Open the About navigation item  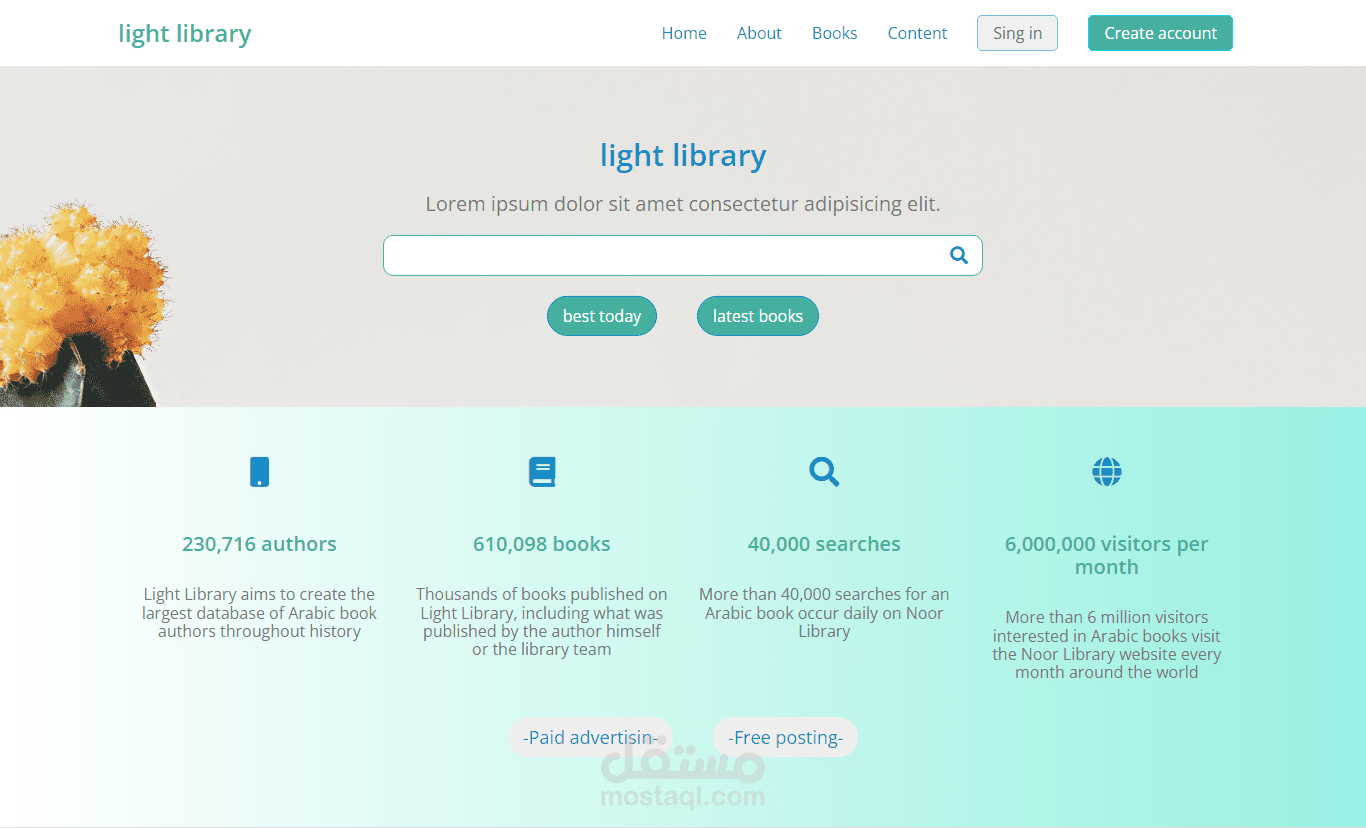(759, 33)
